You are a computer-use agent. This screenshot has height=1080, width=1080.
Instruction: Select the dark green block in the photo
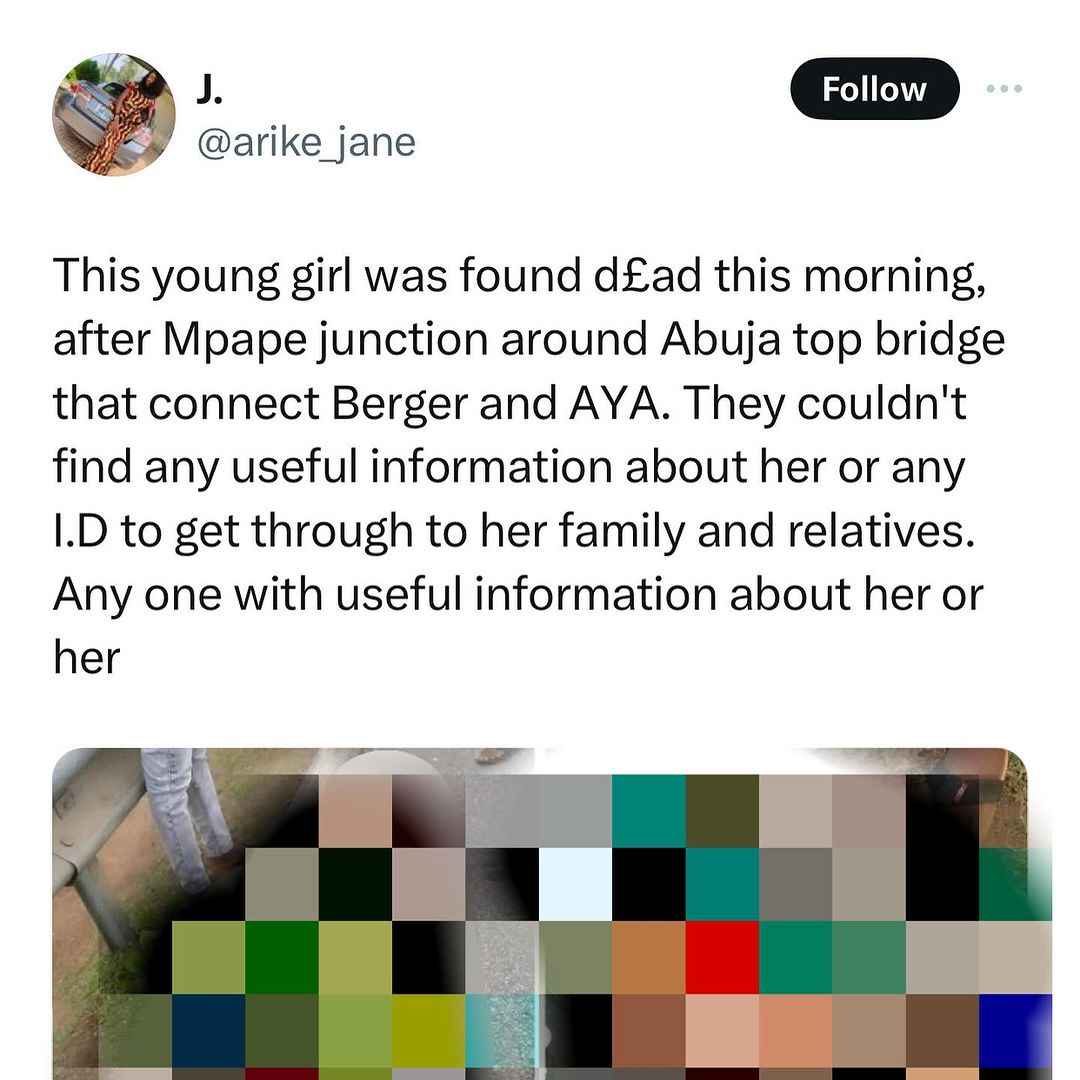[x=282, y=957]
